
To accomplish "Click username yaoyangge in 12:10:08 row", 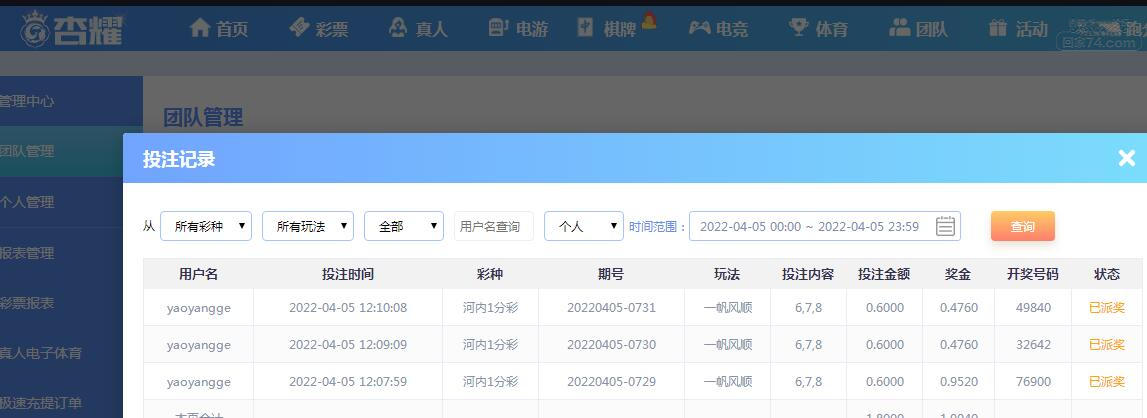I will 198,307.
